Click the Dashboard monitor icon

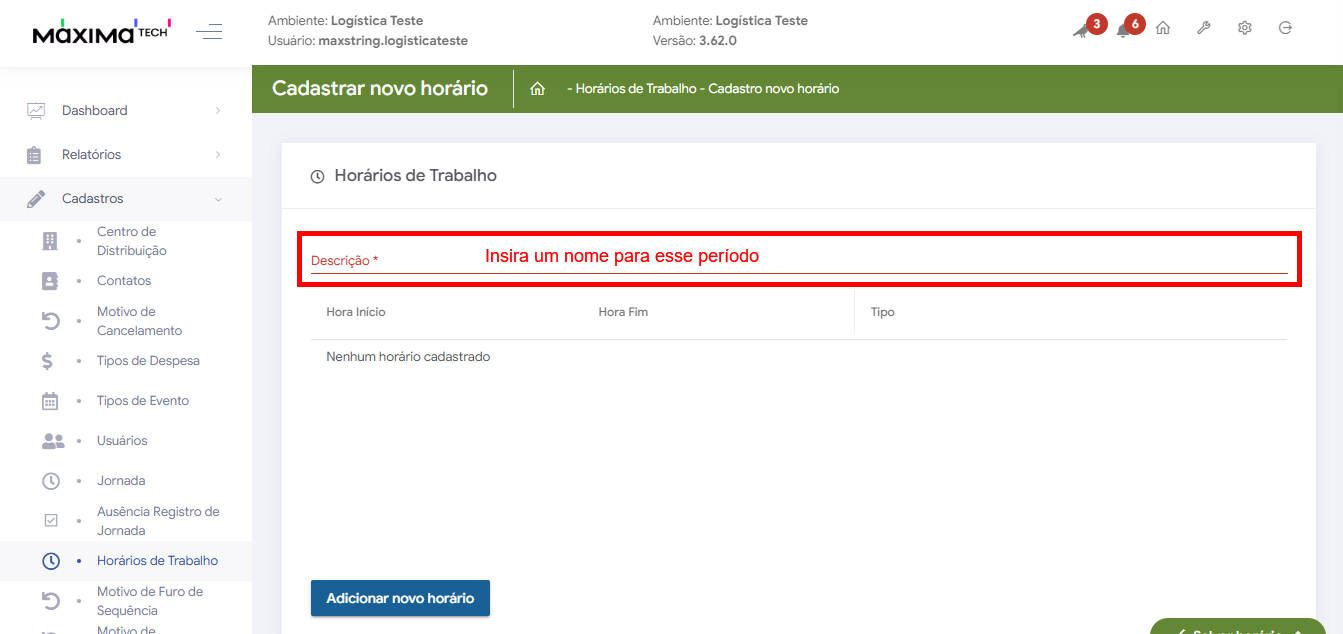point(36,111)
